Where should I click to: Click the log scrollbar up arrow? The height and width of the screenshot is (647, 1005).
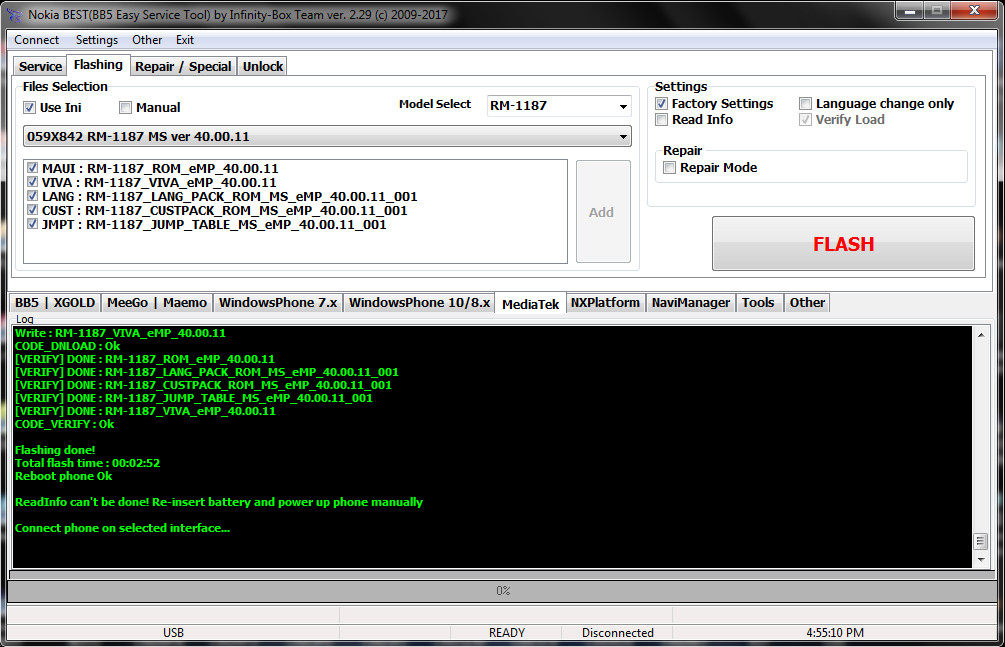[x=981, y=335]
